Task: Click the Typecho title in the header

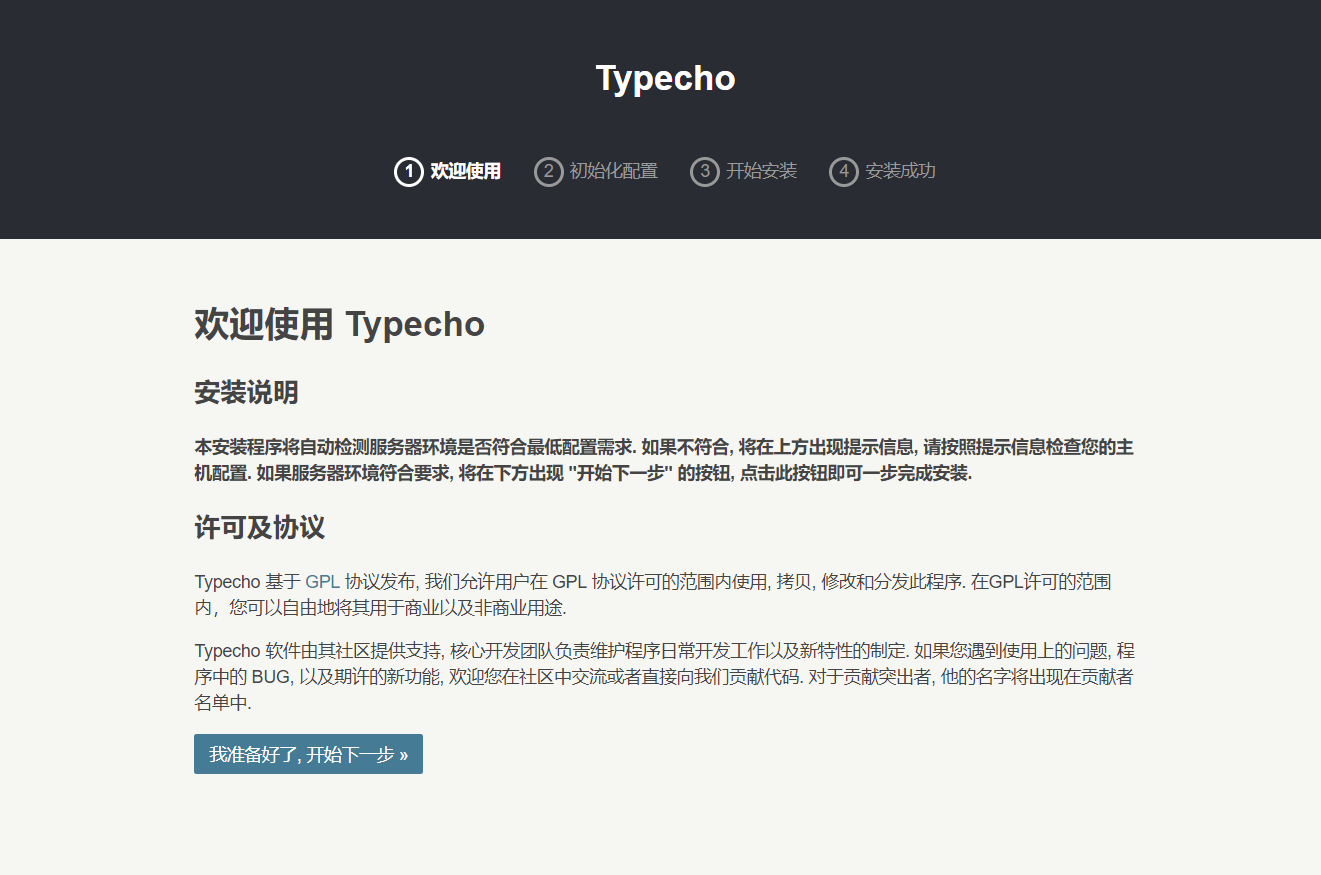Action: tap(666, 78)
